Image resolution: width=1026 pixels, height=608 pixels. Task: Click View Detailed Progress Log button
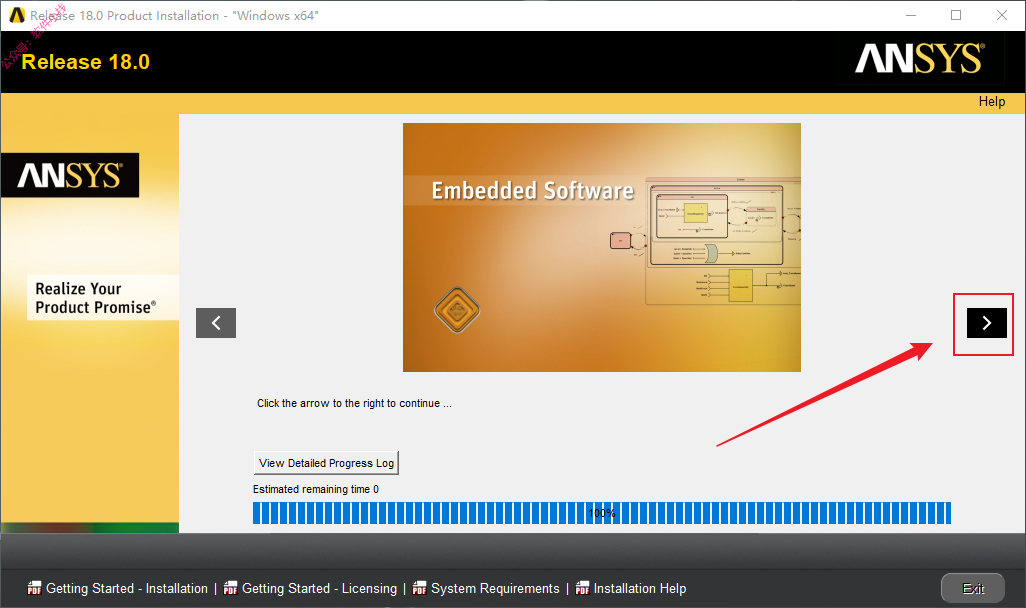[x=327, y=463]
